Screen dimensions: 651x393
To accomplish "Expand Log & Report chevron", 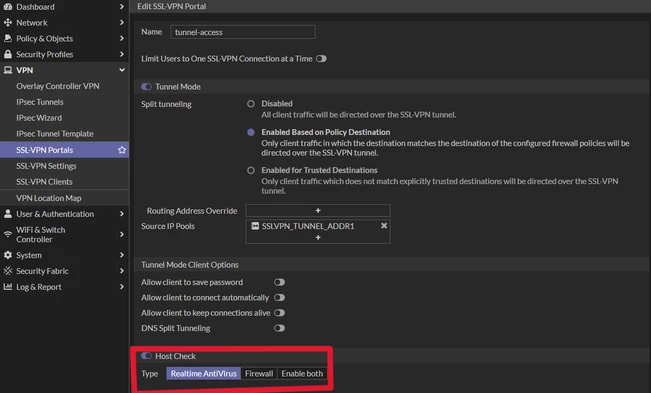I will coord(122,286).
